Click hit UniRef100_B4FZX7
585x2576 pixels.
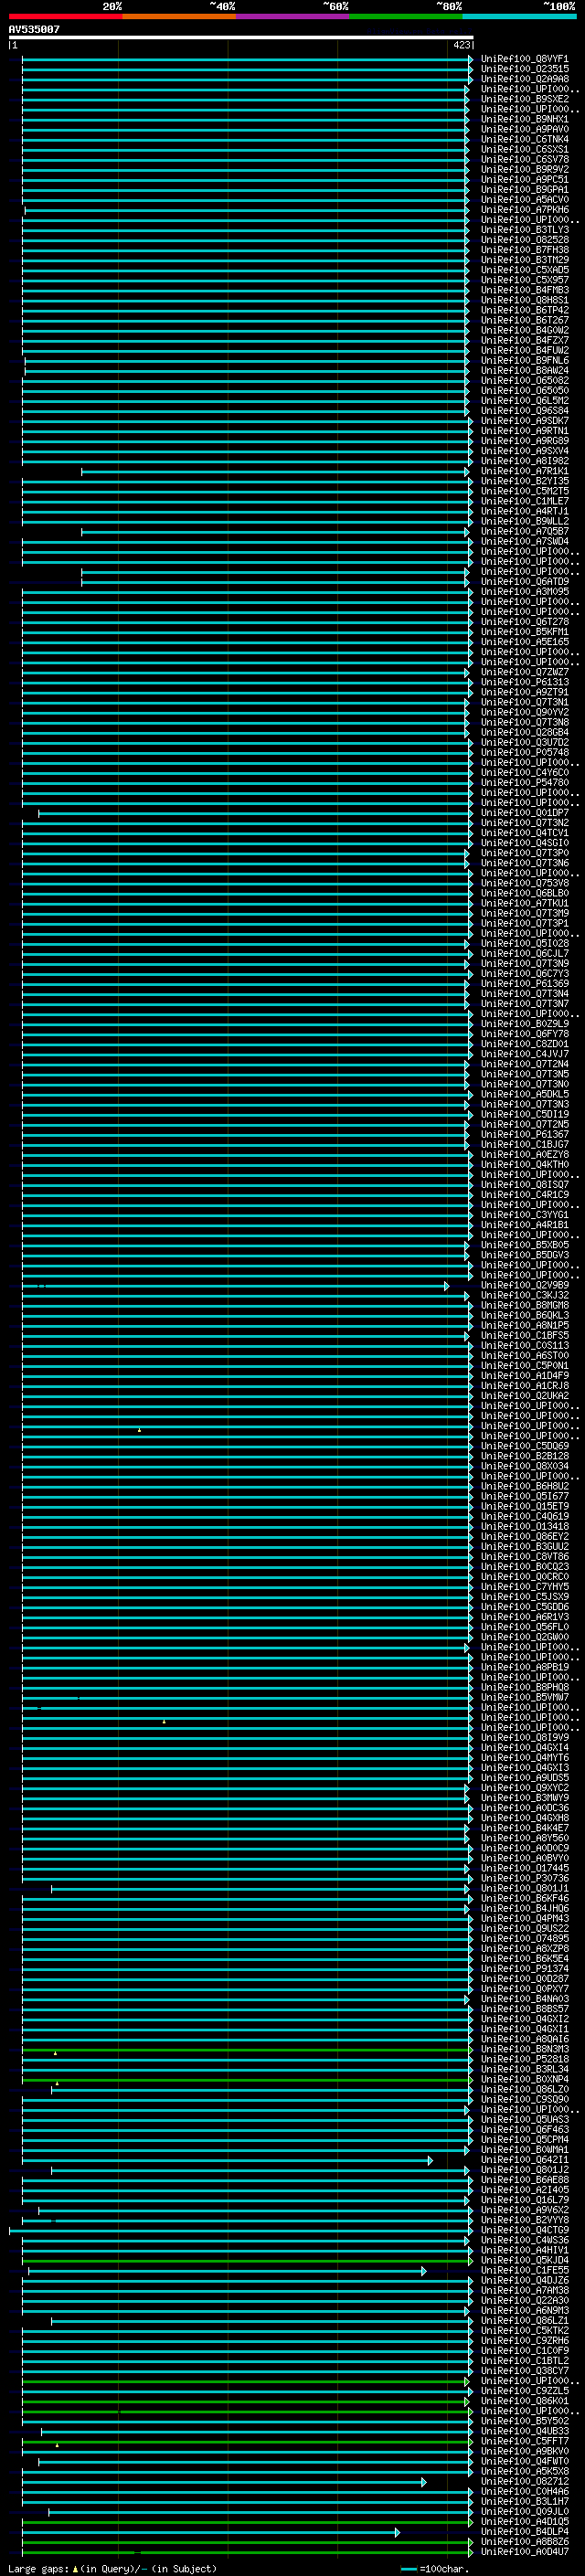[x=524, y=340]
